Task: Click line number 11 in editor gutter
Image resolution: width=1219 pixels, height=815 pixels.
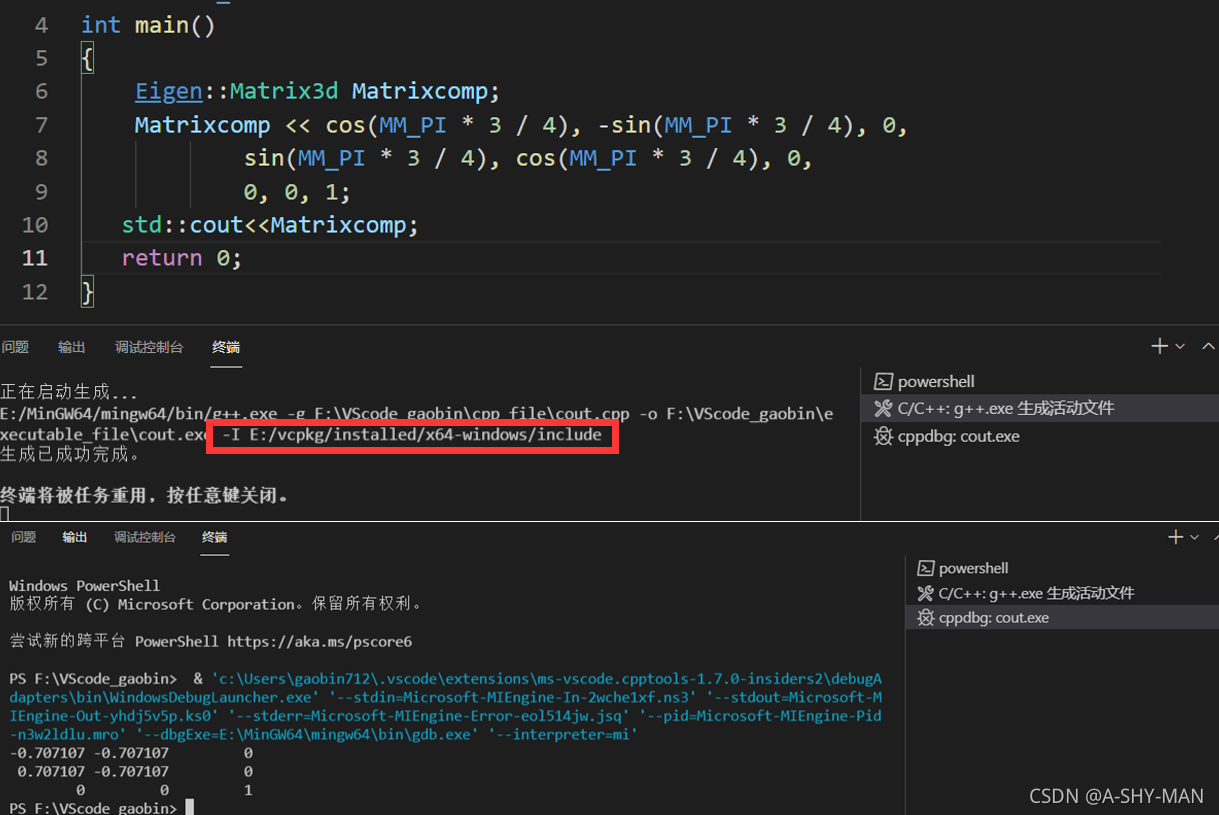Action: coord(34,258)
